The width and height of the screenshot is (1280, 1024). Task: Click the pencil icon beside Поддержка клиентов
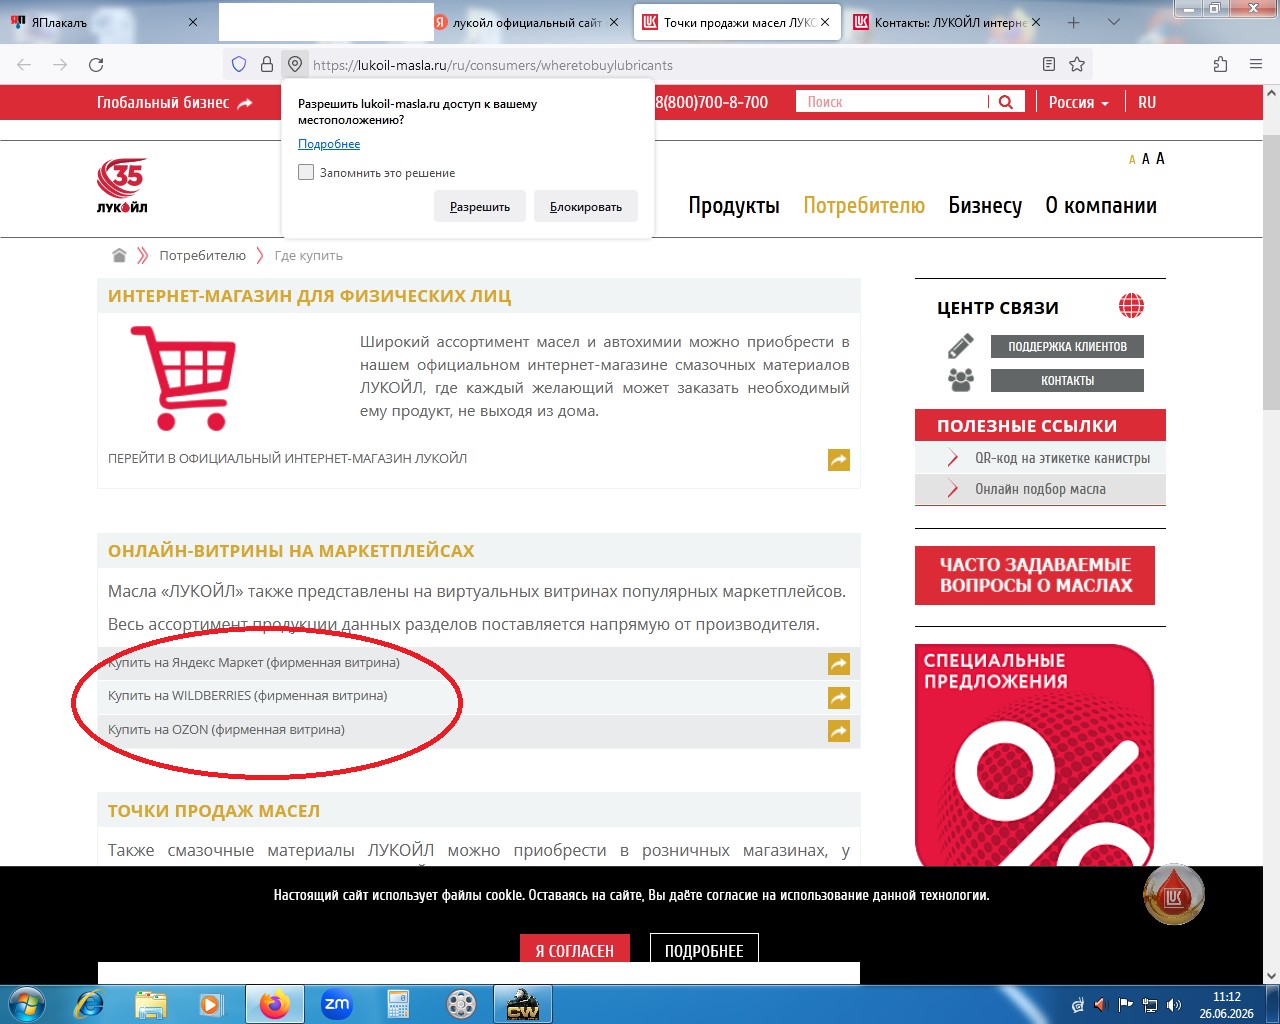coord(960,346)
